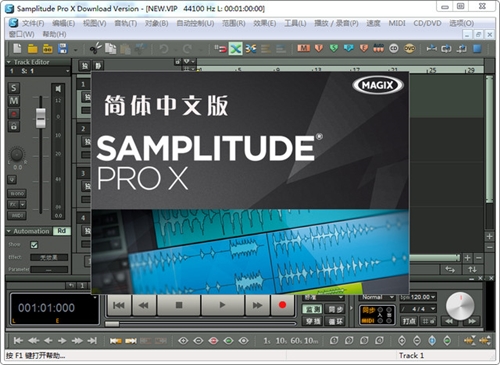Activate the crossfade X tool icon
This screenshot has width=500, height=365.
(235, 49)
